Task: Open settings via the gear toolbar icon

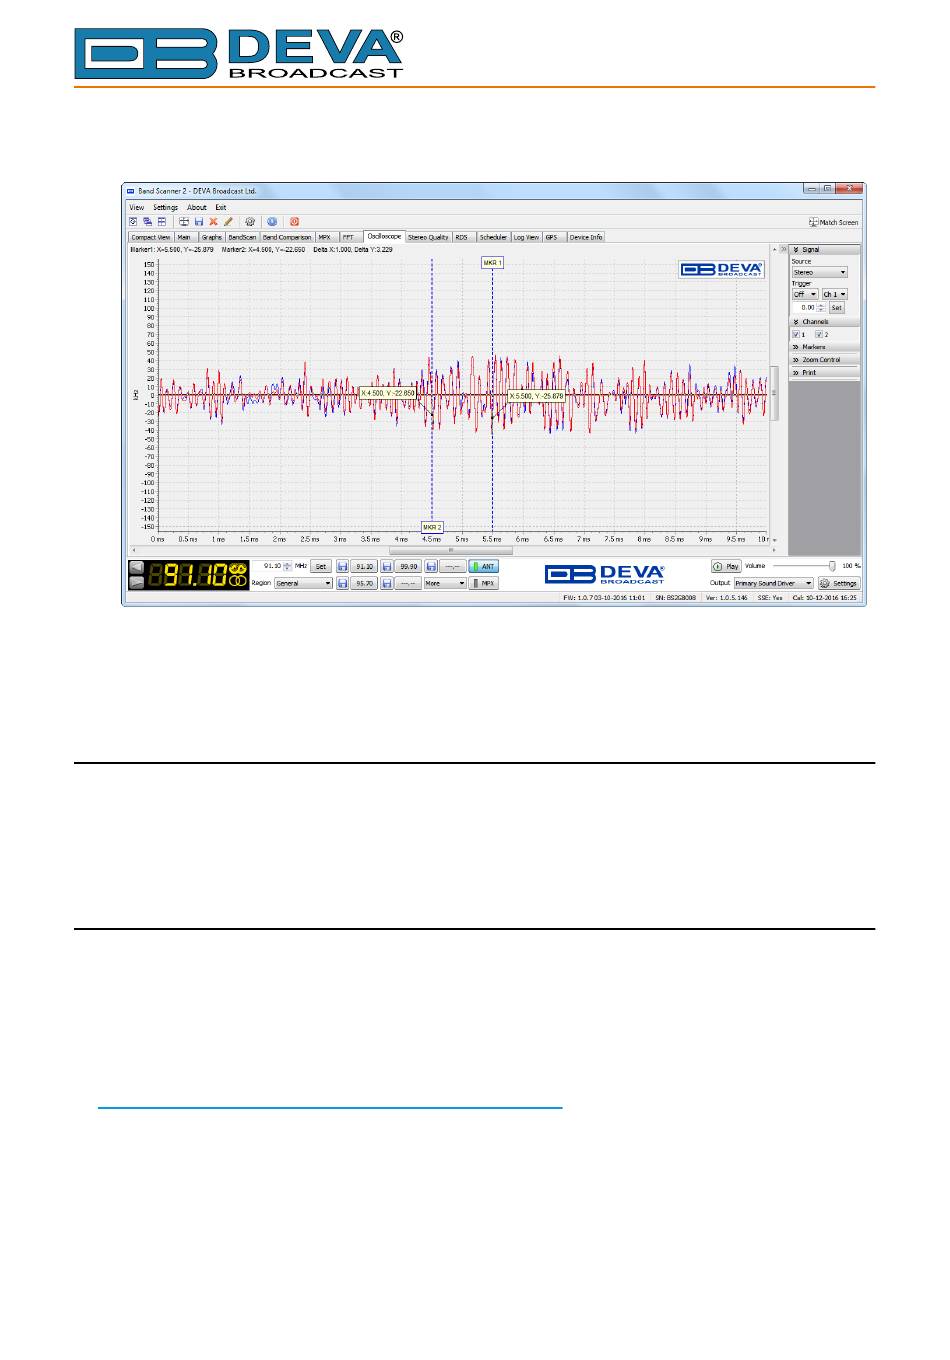Action: point(250,222)
